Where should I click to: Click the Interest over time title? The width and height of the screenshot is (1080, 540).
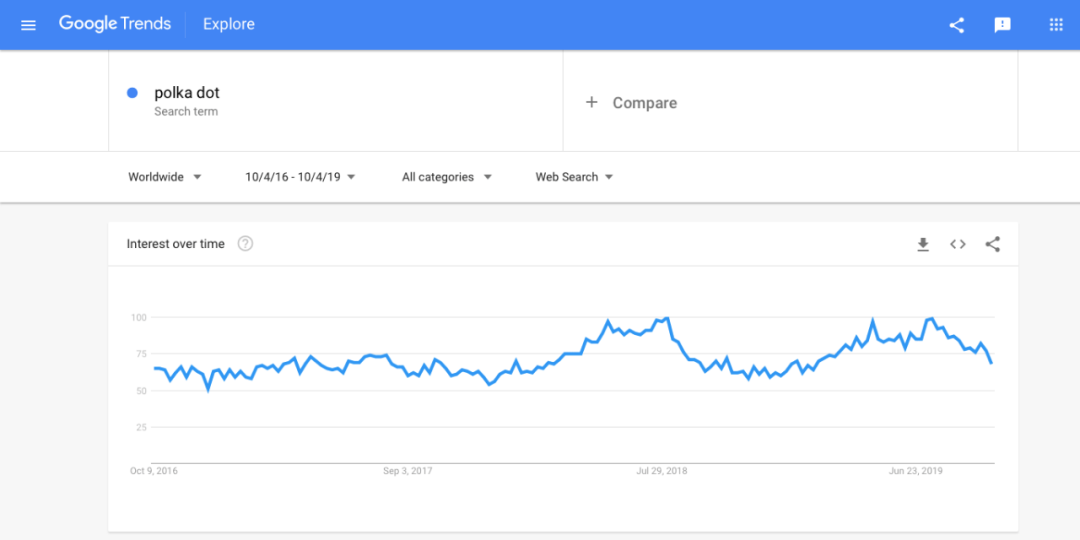coord(176,244)
